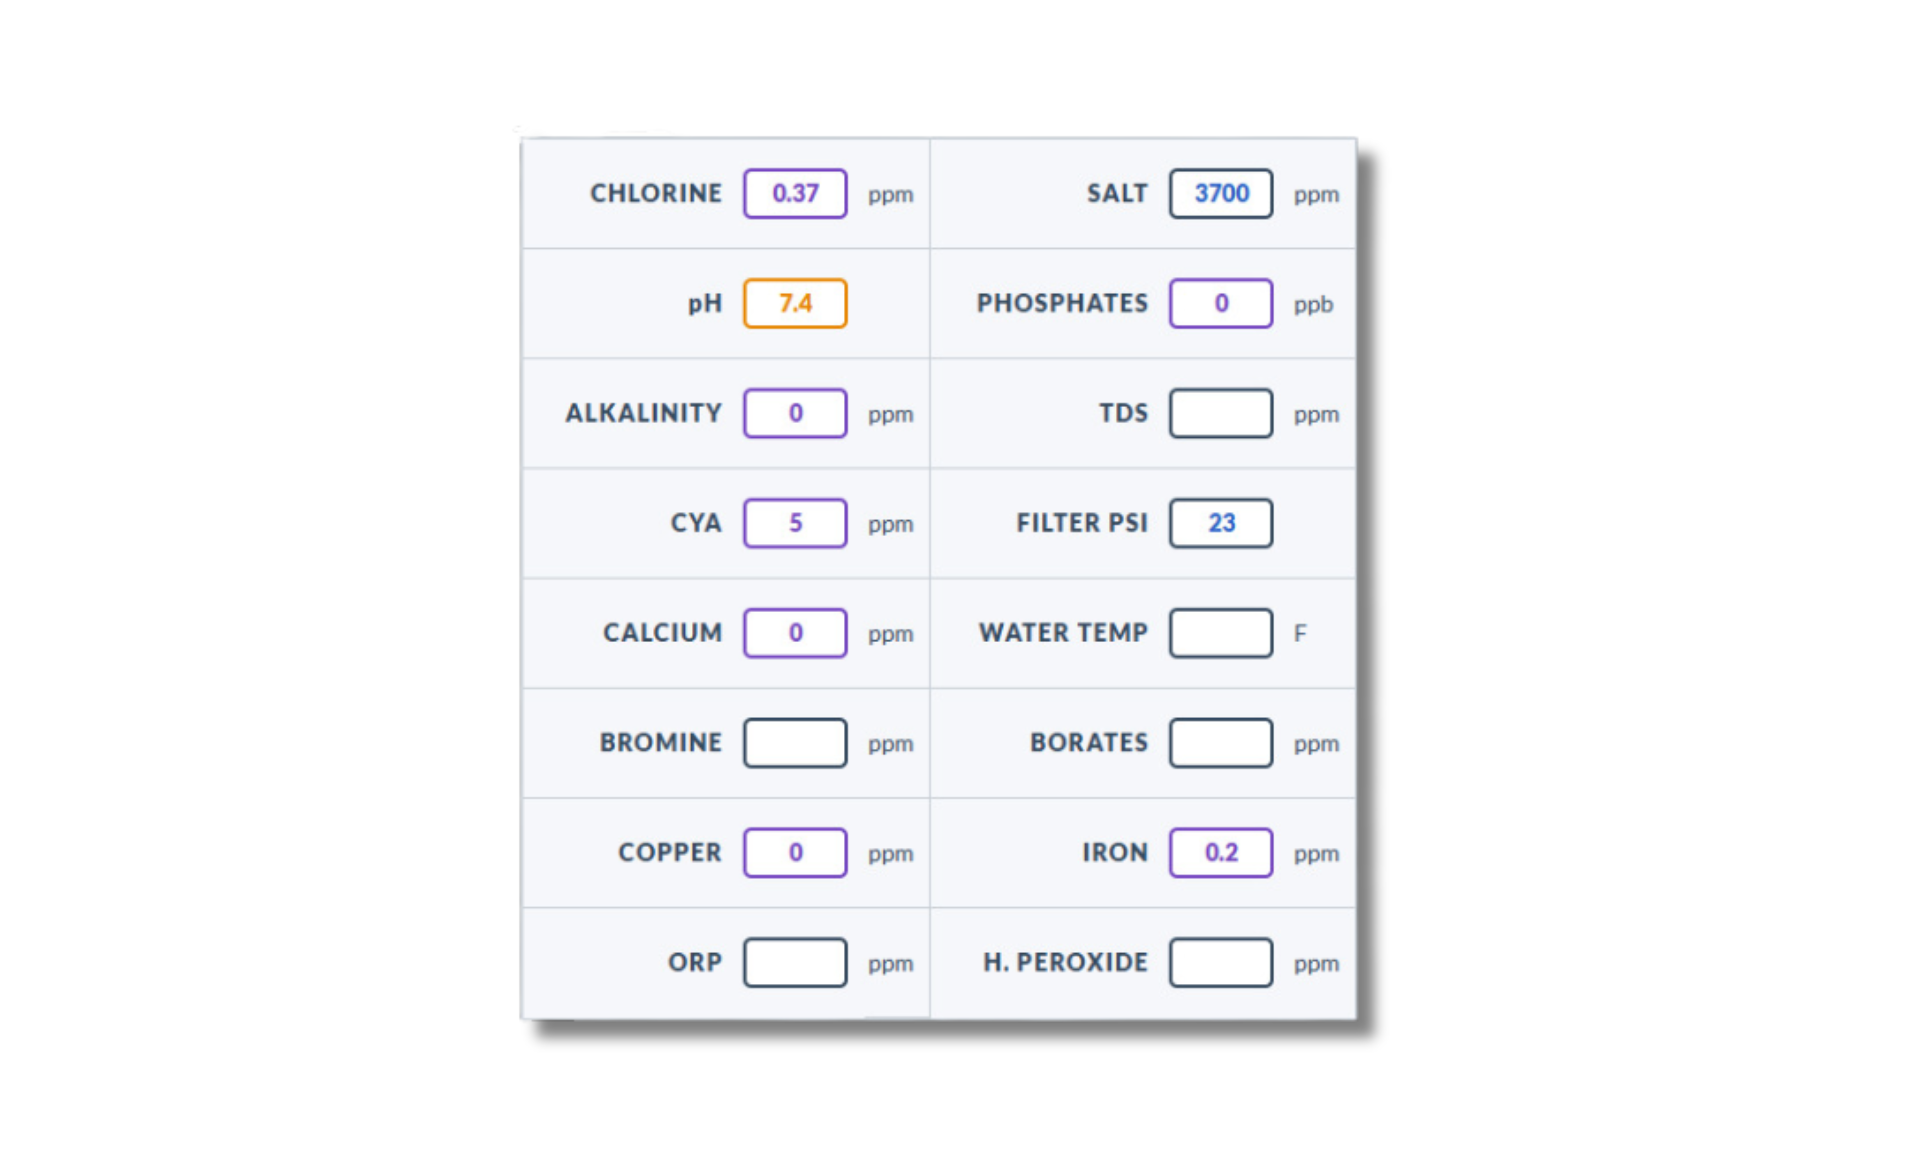
Task: Select the Copper ppm input
Action: (x=794, y=853)
